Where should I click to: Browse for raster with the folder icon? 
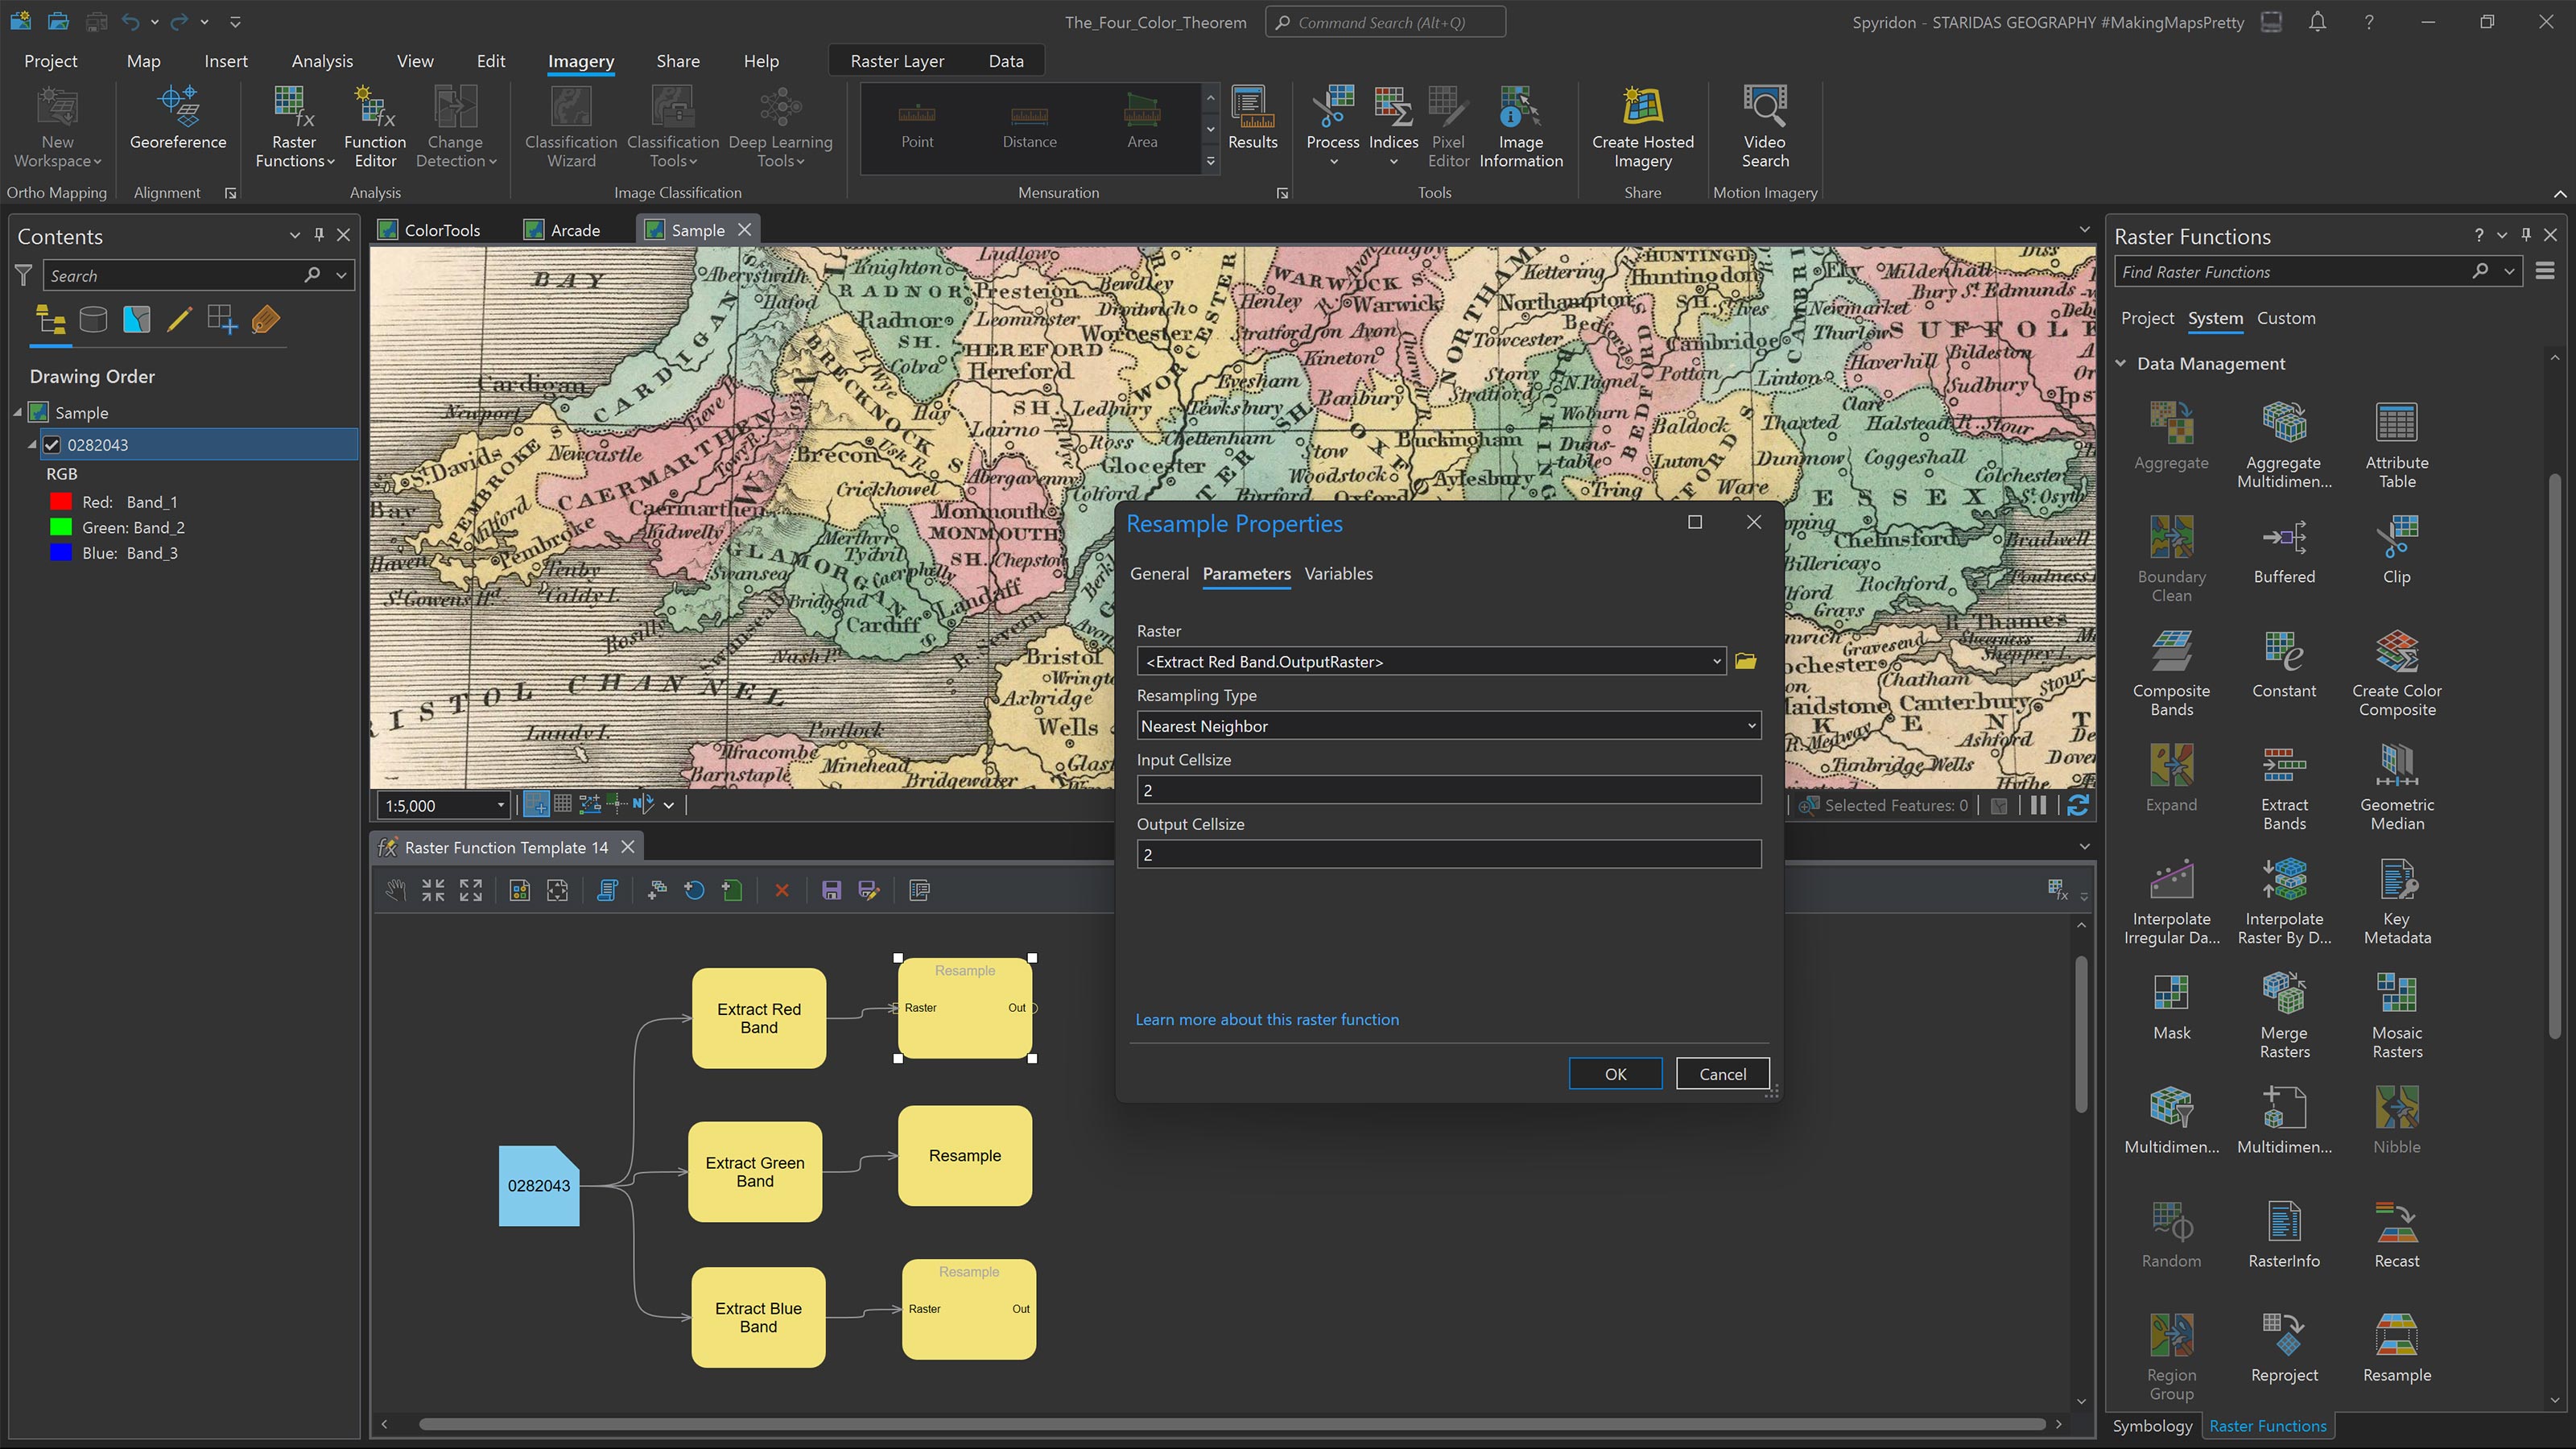click(x=1746, y=661)
